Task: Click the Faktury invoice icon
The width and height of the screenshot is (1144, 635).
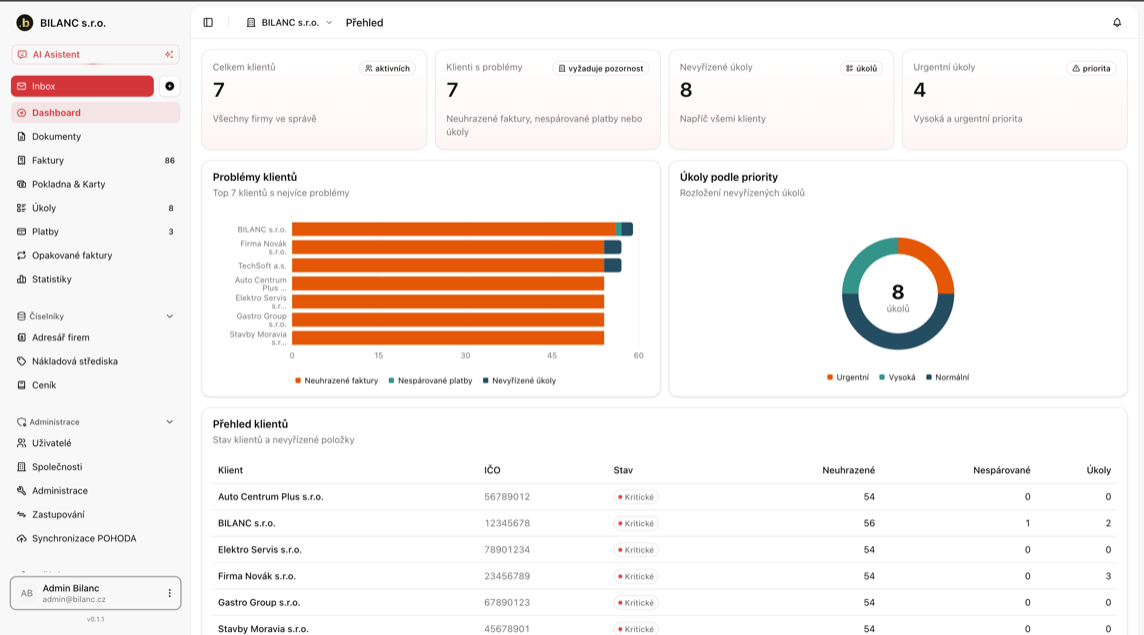Action: (x=21, y=160)
